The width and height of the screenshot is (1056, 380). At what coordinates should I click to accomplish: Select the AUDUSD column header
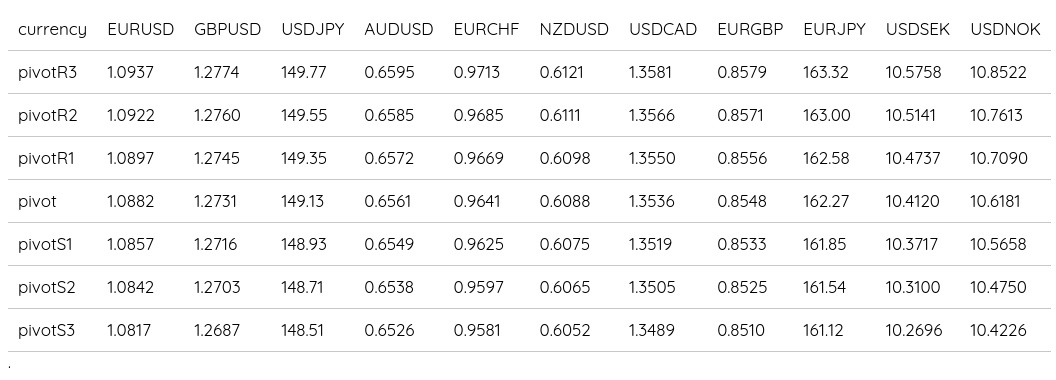[x=399, y=30]
